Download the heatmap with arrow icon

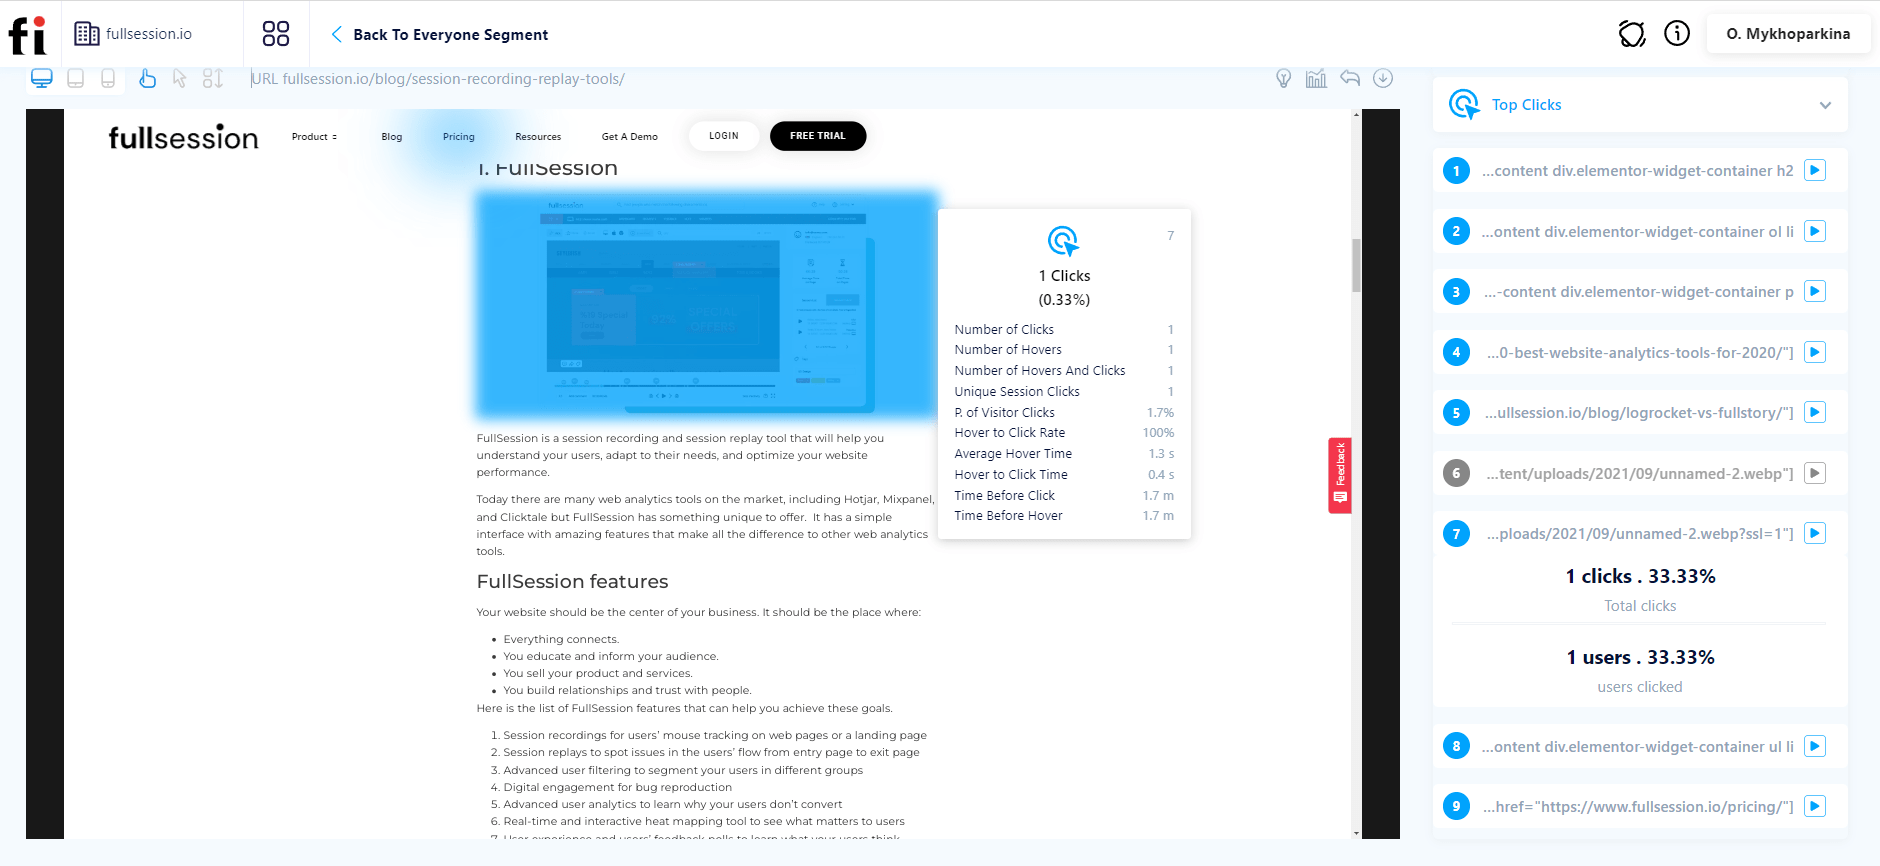click(1383, 78)
